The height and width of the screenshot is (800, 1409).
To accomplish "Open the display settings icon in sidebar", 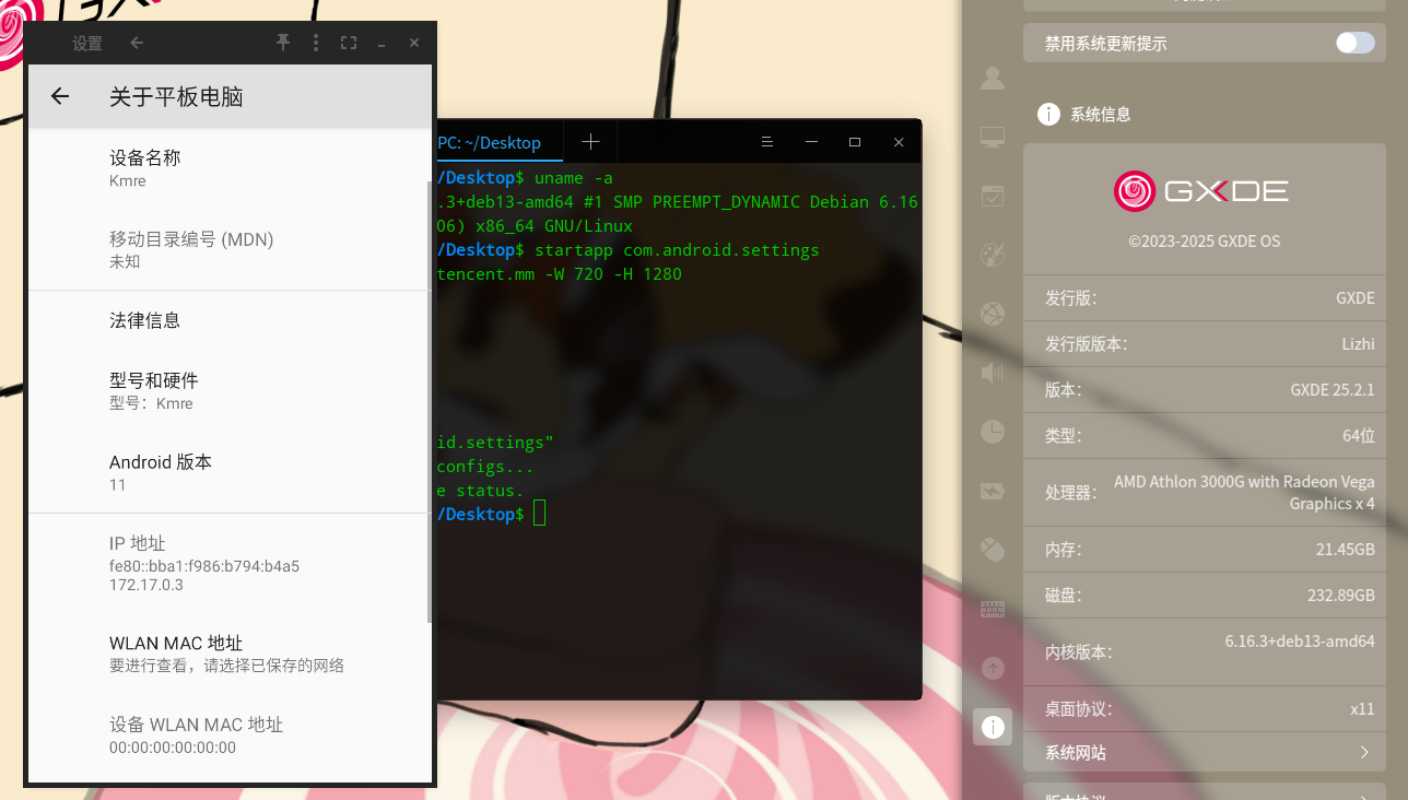I will pos(991,136).
